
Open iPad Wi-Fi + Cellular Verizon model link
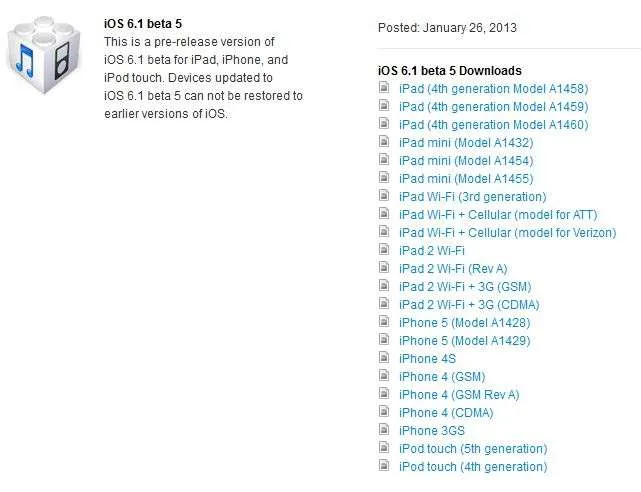pyautogui.click(x=507, y=233)
